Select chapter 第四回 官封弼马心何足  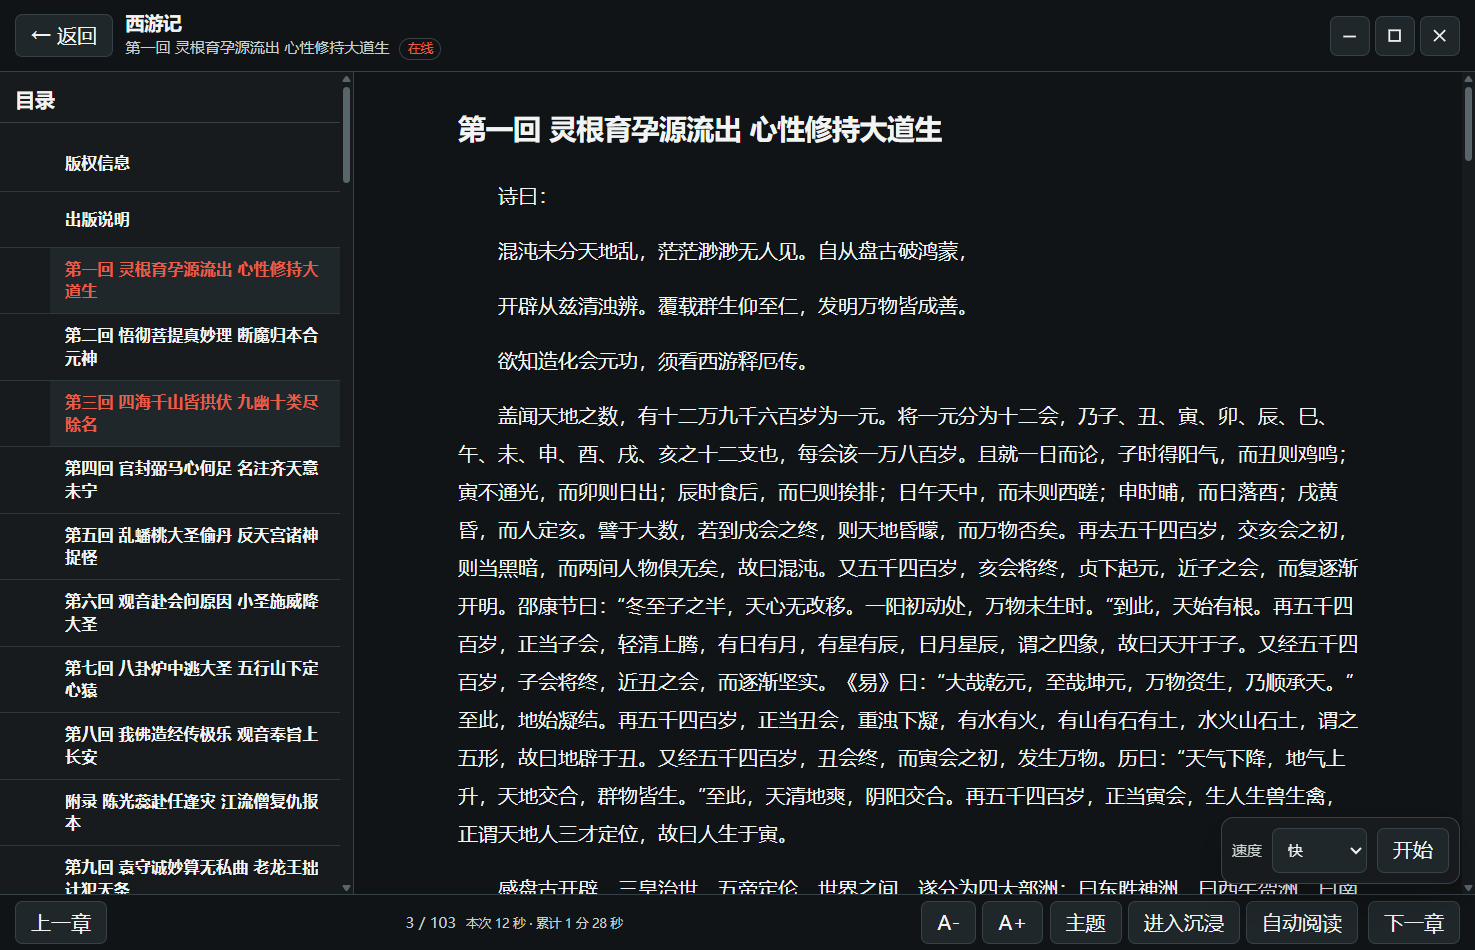(170, 480)
